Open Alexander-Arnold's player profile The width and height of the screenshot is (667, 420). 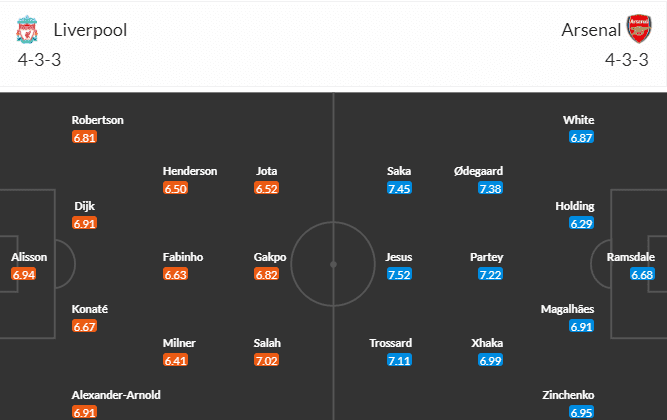(x=116, y=394)
